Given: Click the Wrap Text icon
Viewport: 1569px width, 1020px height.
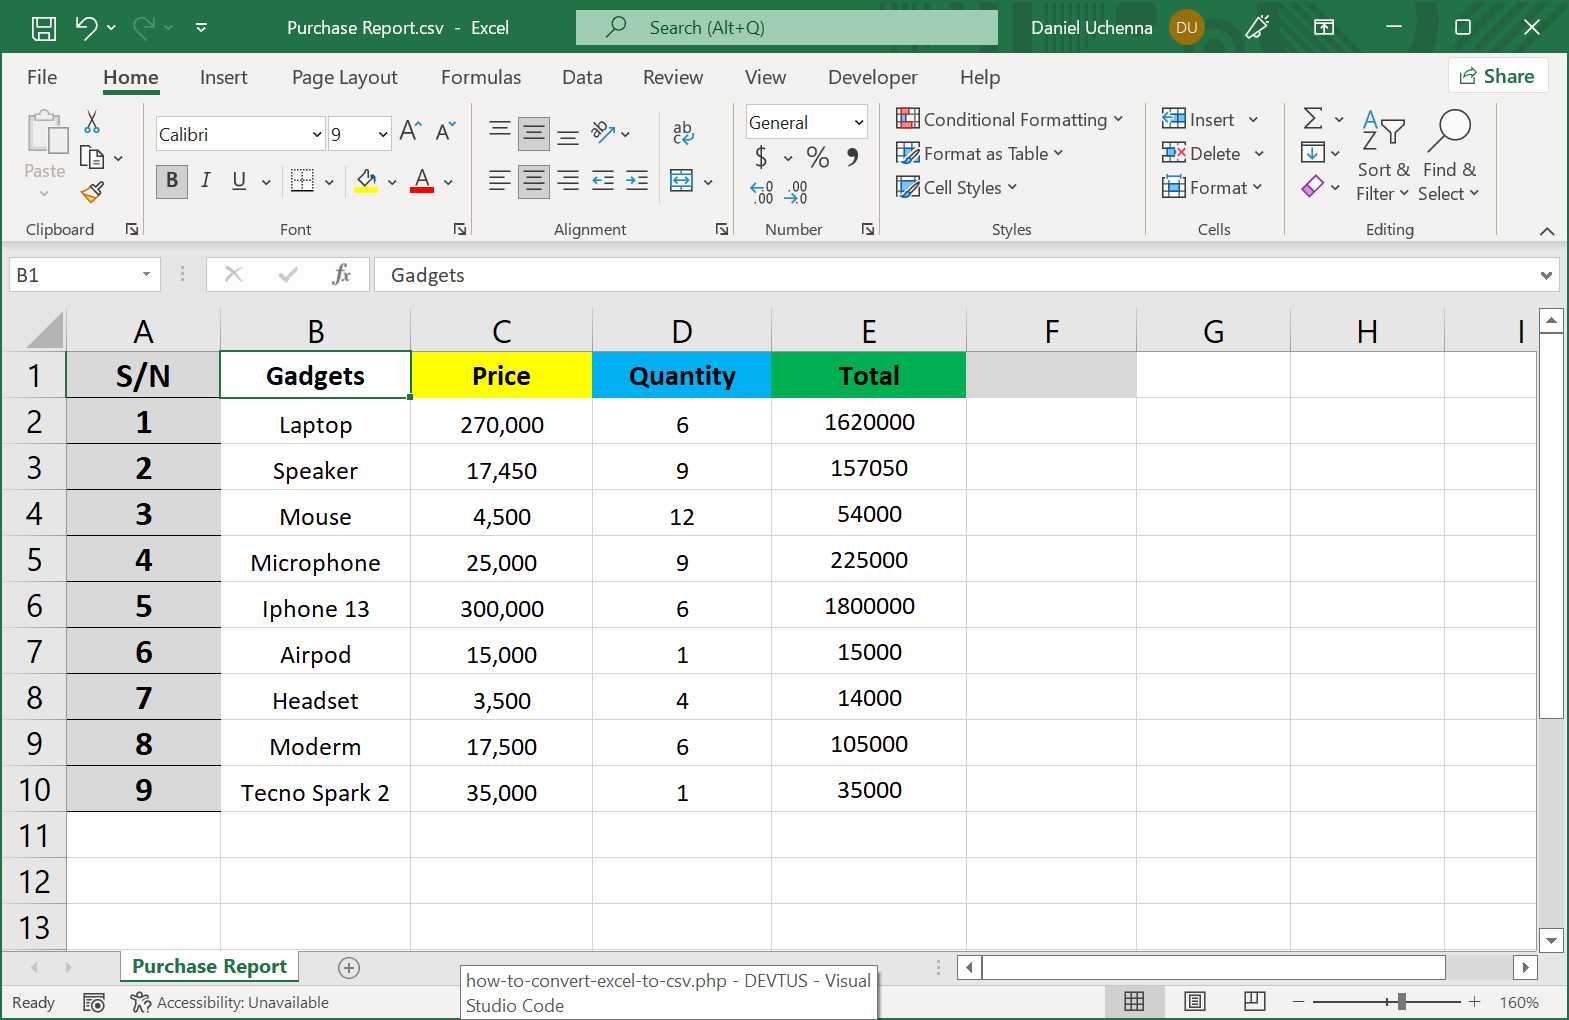Looking at the screenshot, I should coord(683,132).
